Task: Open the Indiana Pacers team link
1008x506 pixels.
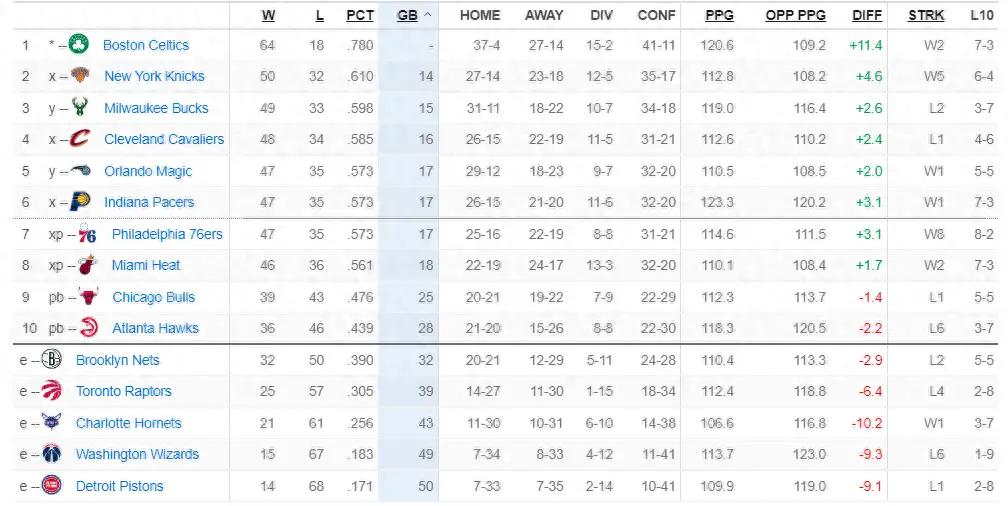Action: pyautogui.click(x=149, y=202)
